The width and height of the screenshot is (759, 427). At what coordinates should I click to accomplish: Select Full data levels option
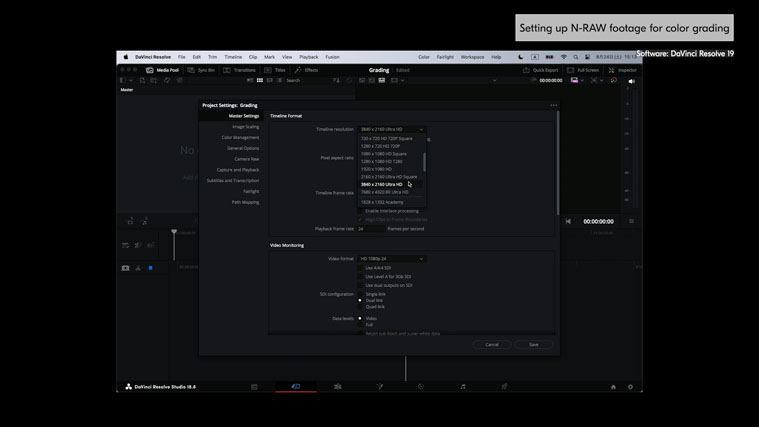pos(360,324)
